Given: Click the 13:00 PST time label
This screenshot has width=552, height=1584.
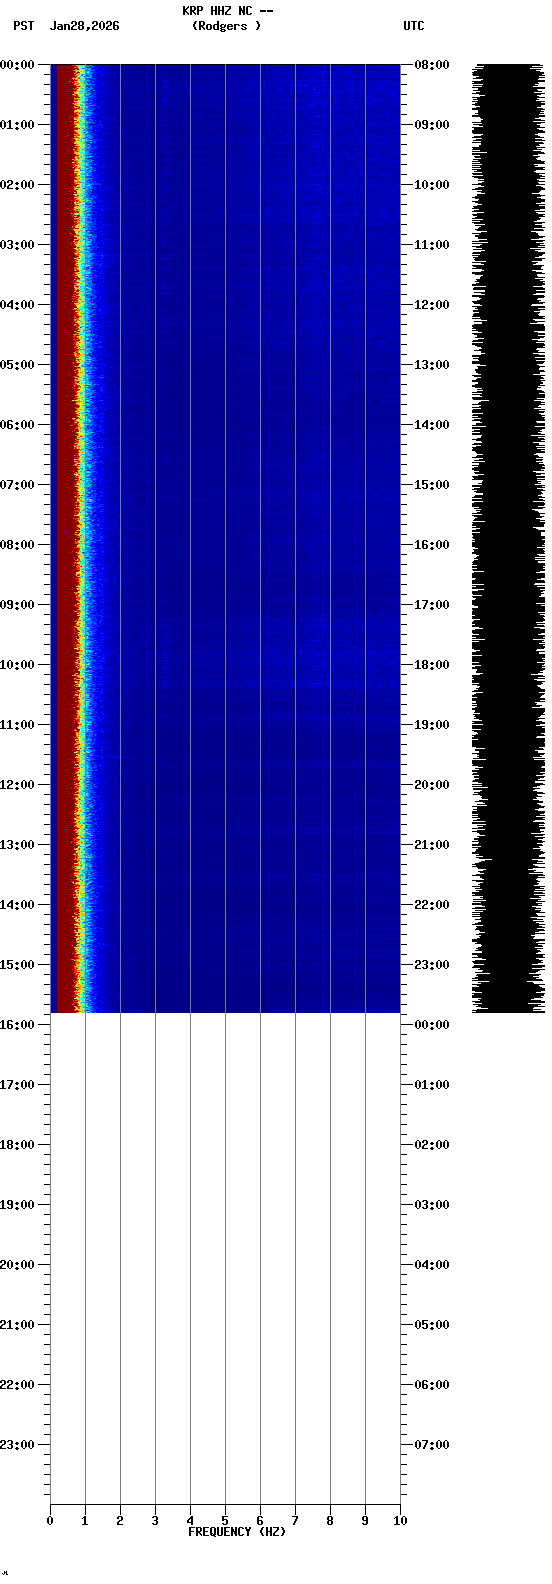Looking at the screenshot, I should coord(17,845).
